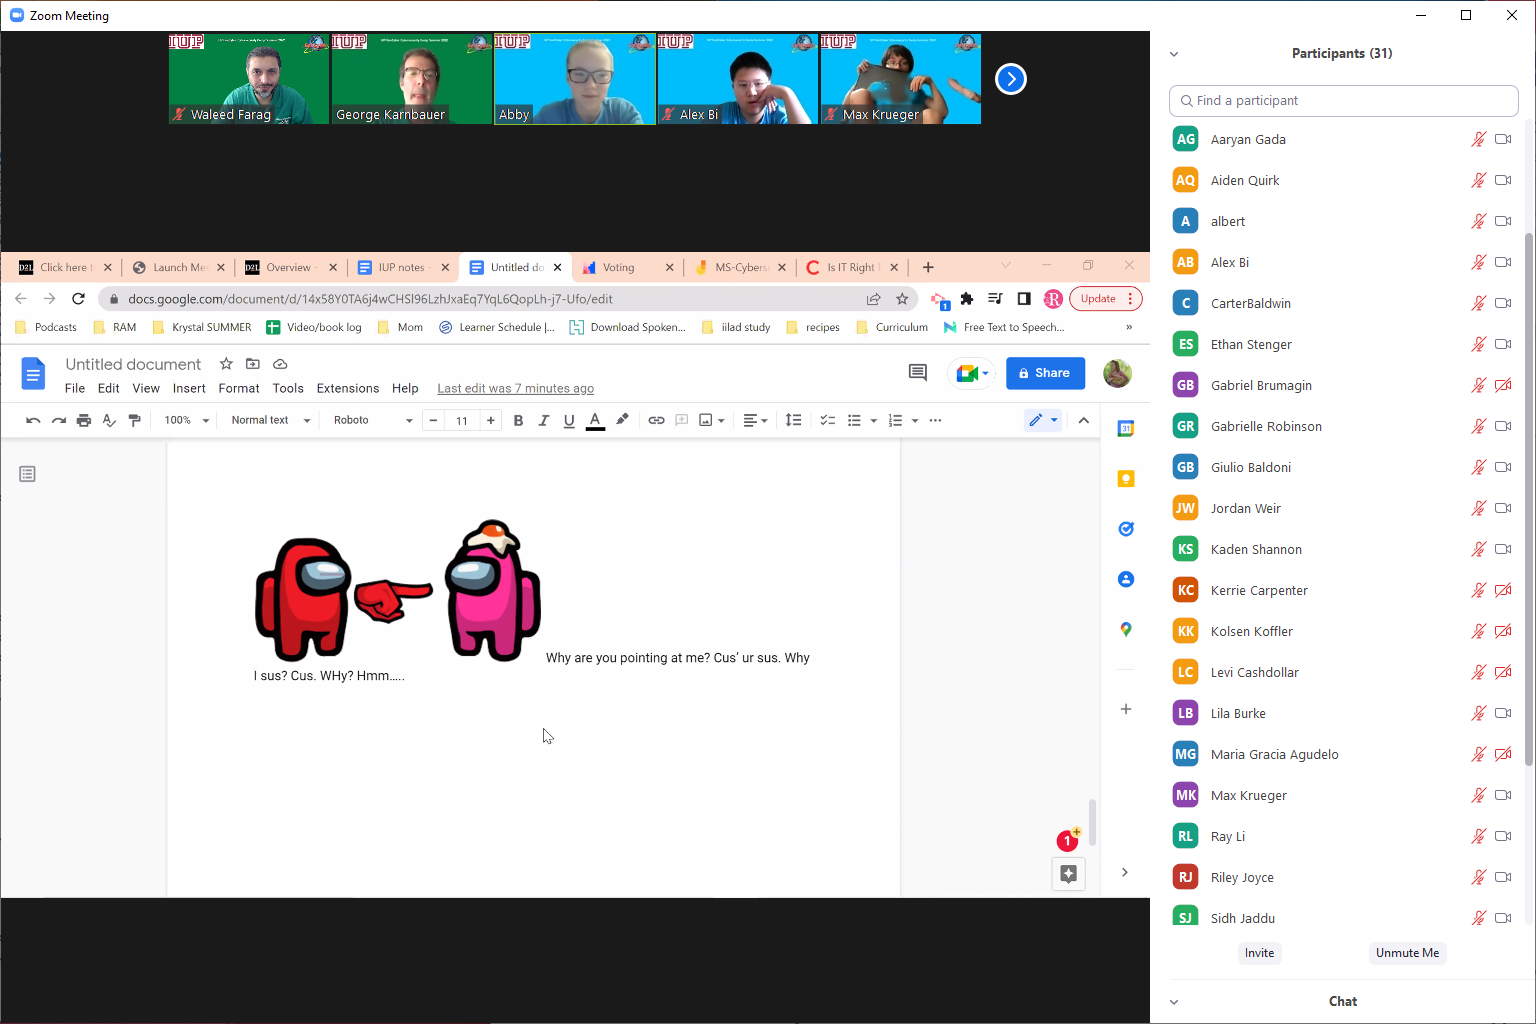Click the Invite button in Participants
1536x1024 pixels.
click(x=1260, y=953)
